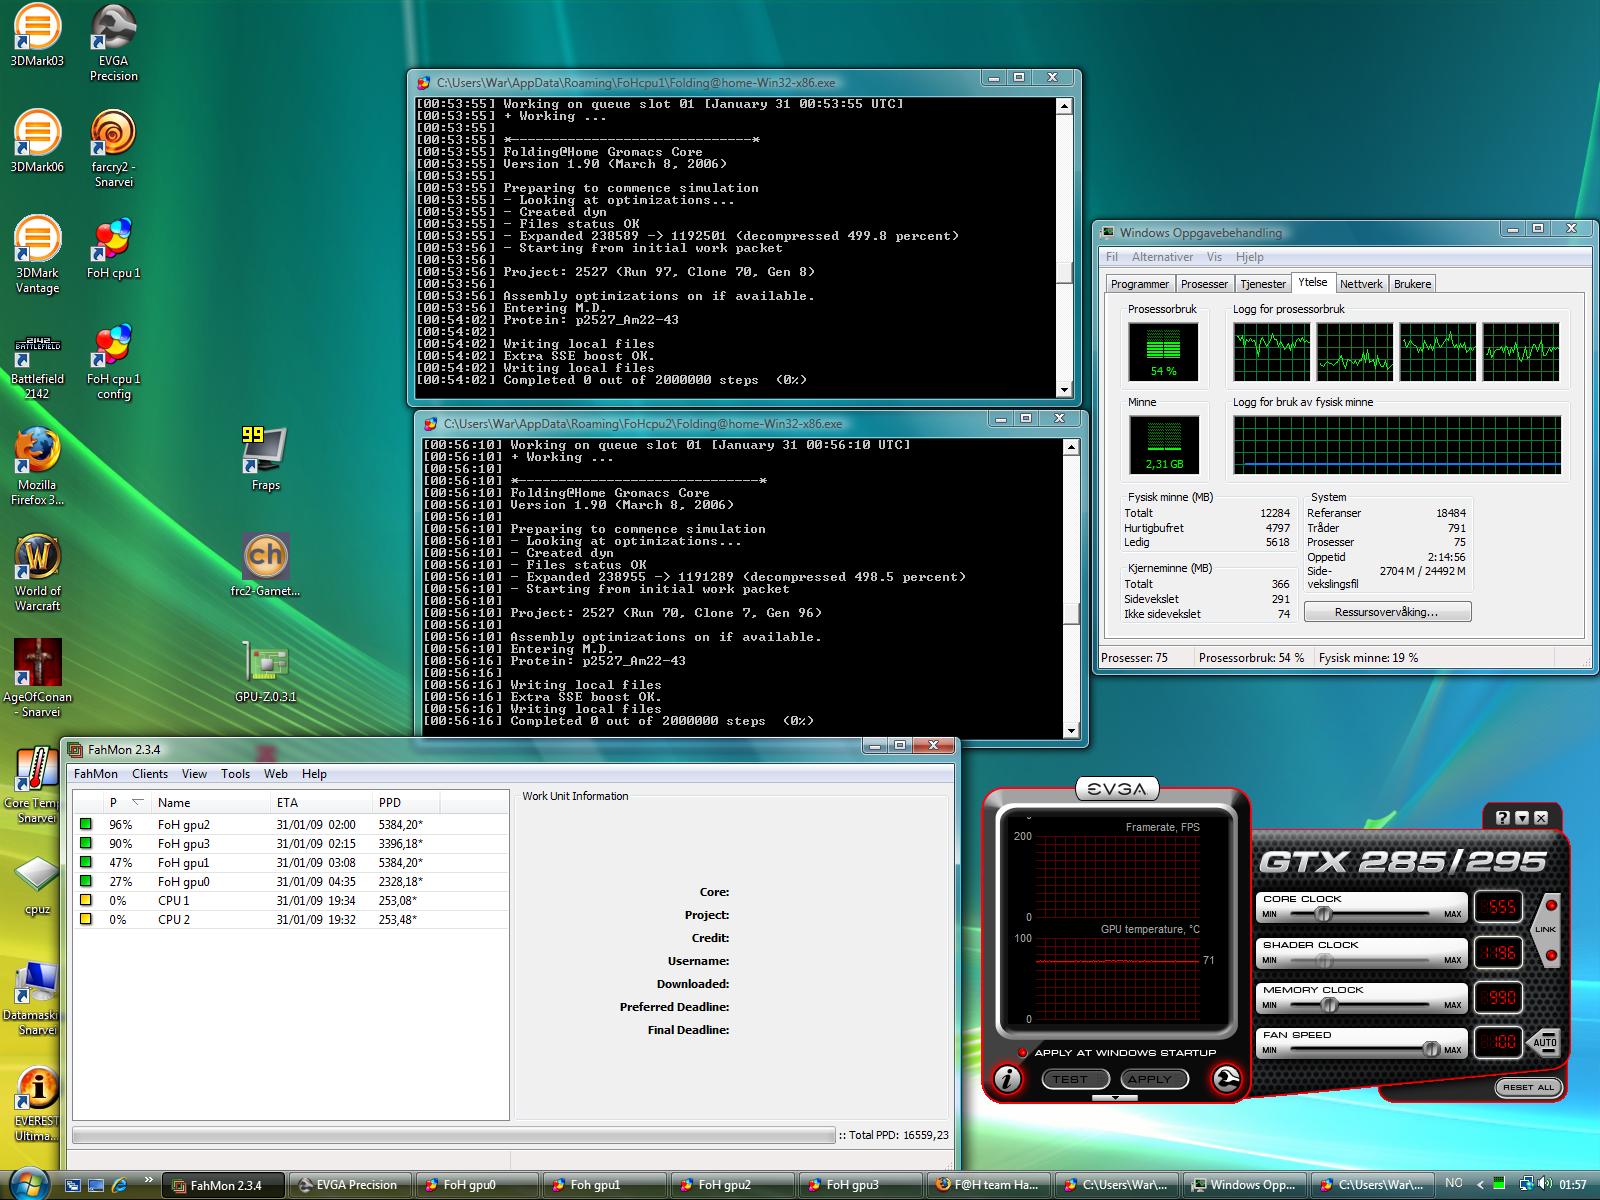Click the Memory Clock slider handle
The height and width of the screenshot is (1200, 1600).
click(x=1329, y=1004)
